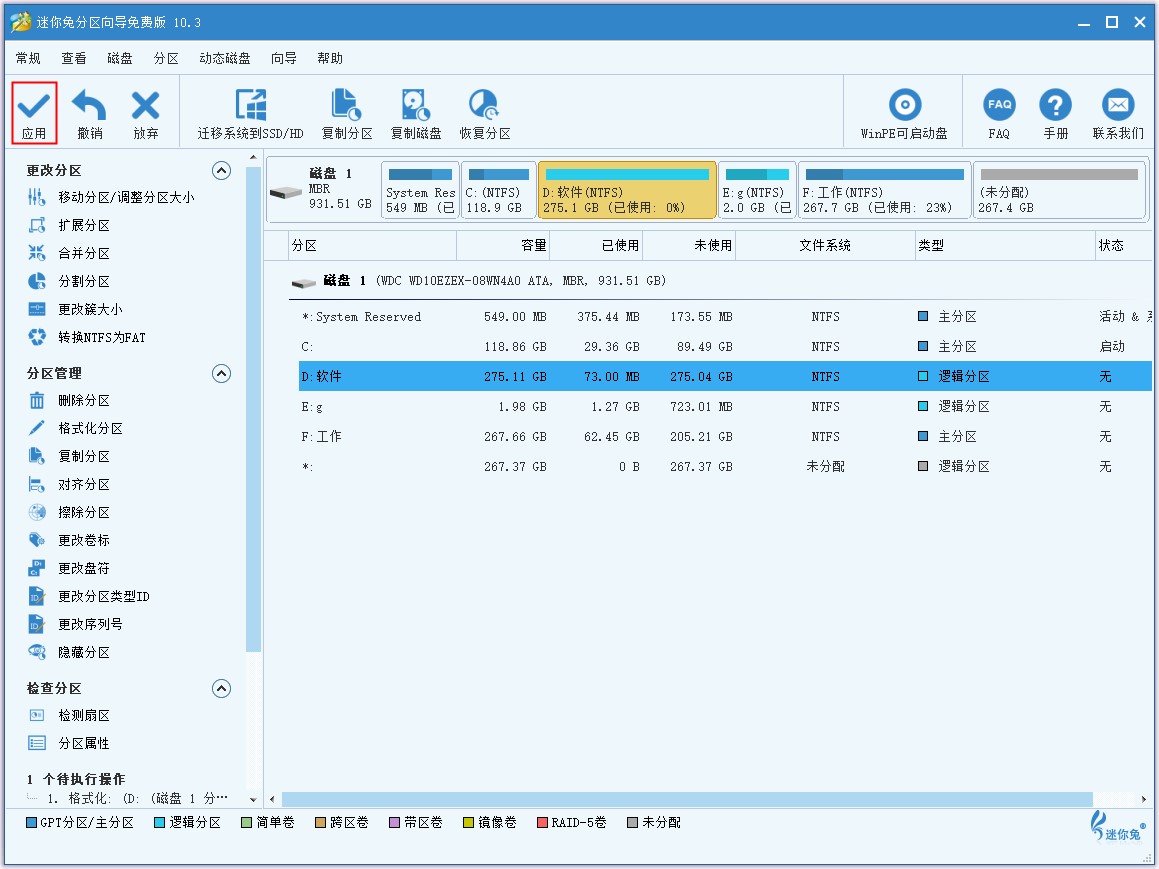The height and width of the screenshot is (869, 1159).
Task: Choose 合并分区 in the sidebar
Action: click(x=84, y=253)
